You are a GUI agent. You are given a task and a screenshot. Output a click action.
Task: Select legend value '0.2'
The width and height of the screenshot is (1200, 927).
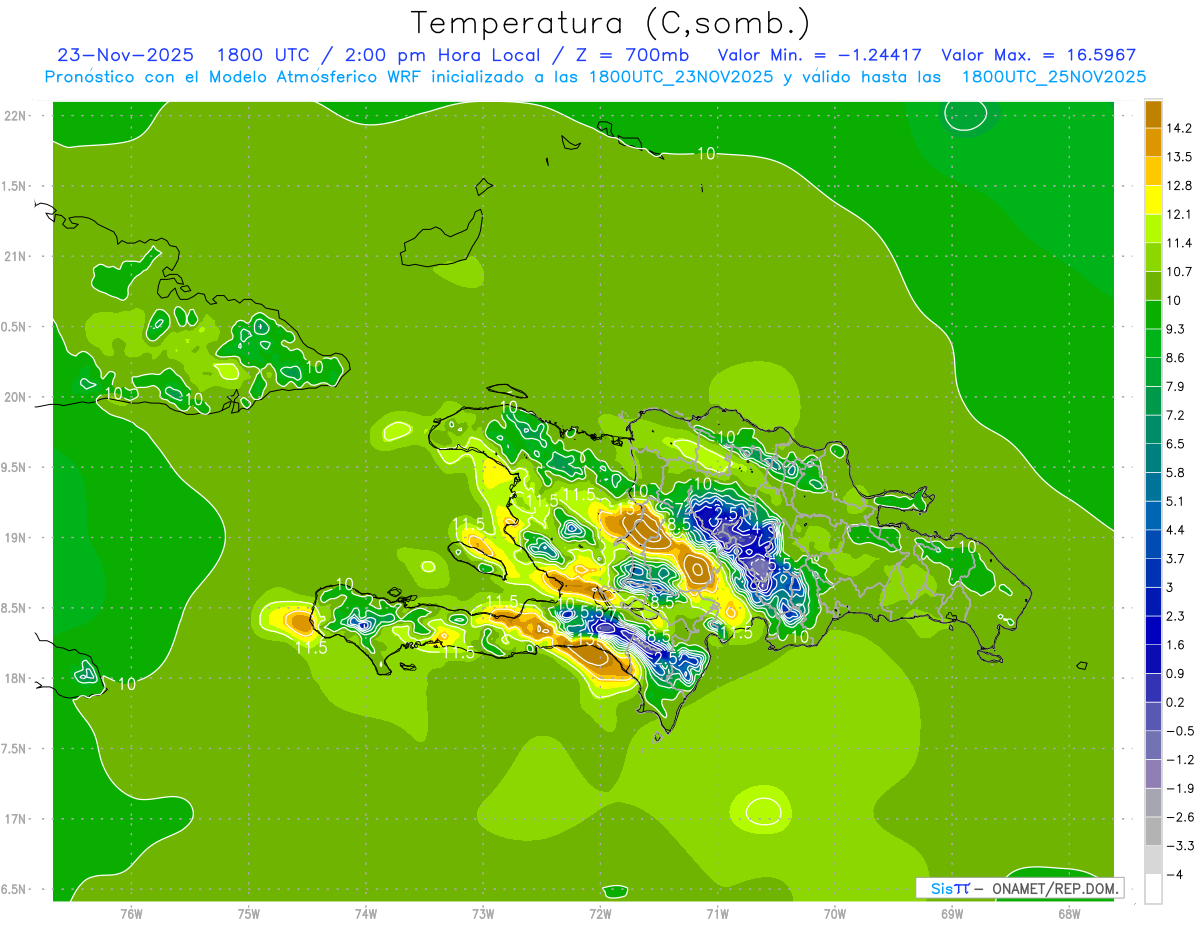coord(1176,703)
